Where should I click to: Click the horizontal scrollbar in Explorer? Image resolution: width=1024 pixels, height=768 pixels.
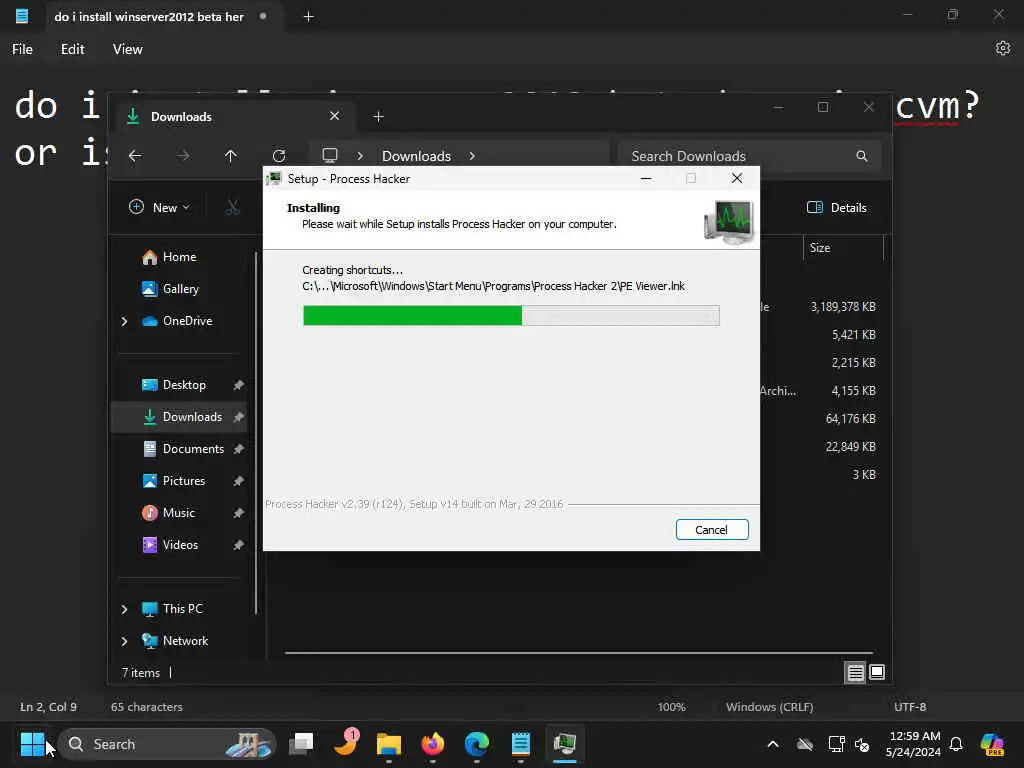tap(579, 652)
